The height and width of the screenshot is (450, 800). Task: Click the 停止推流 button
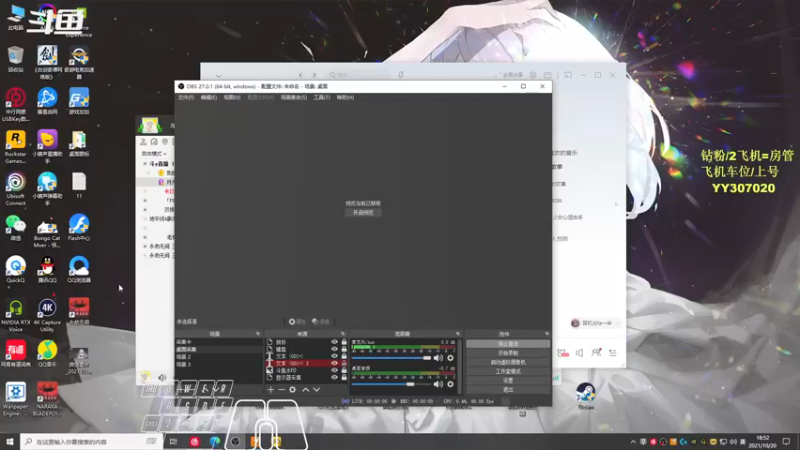[508, 344]
